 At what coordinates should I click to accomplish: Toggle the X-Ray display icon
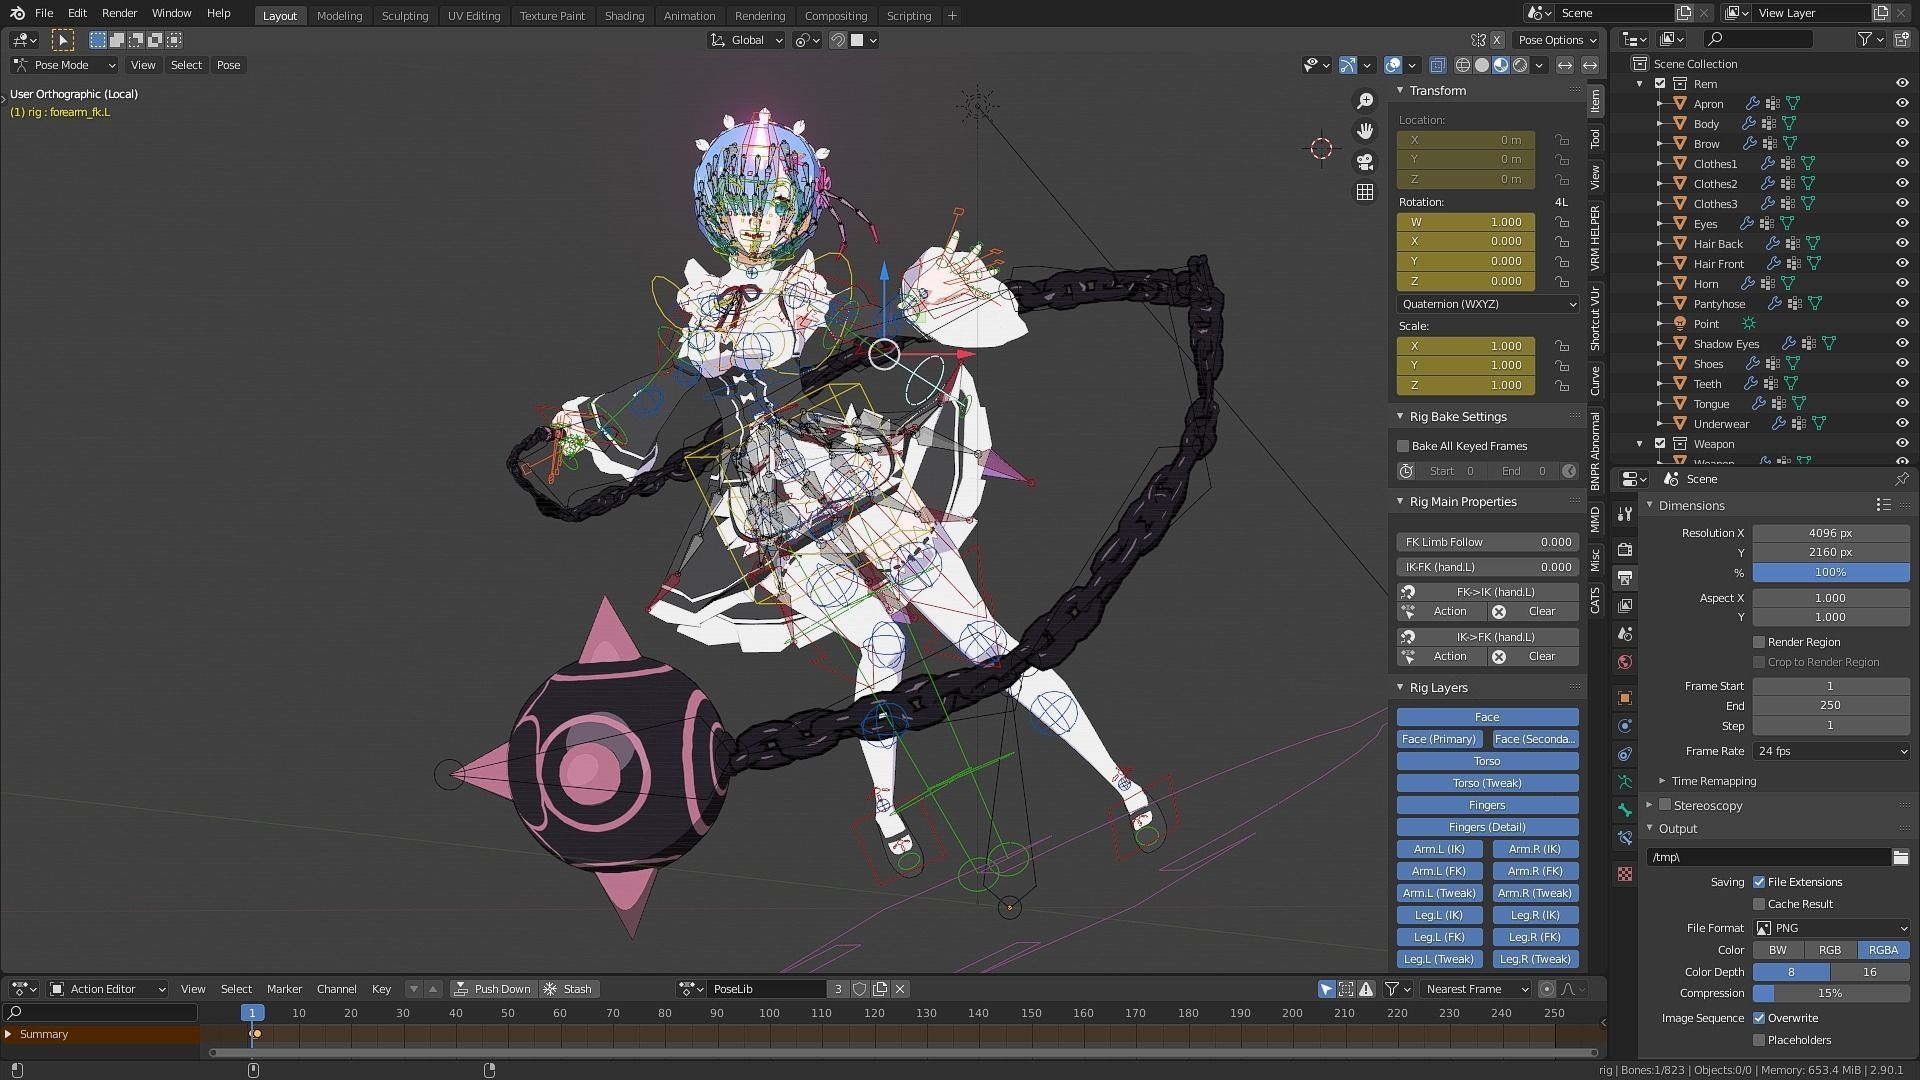point(1437,65)
